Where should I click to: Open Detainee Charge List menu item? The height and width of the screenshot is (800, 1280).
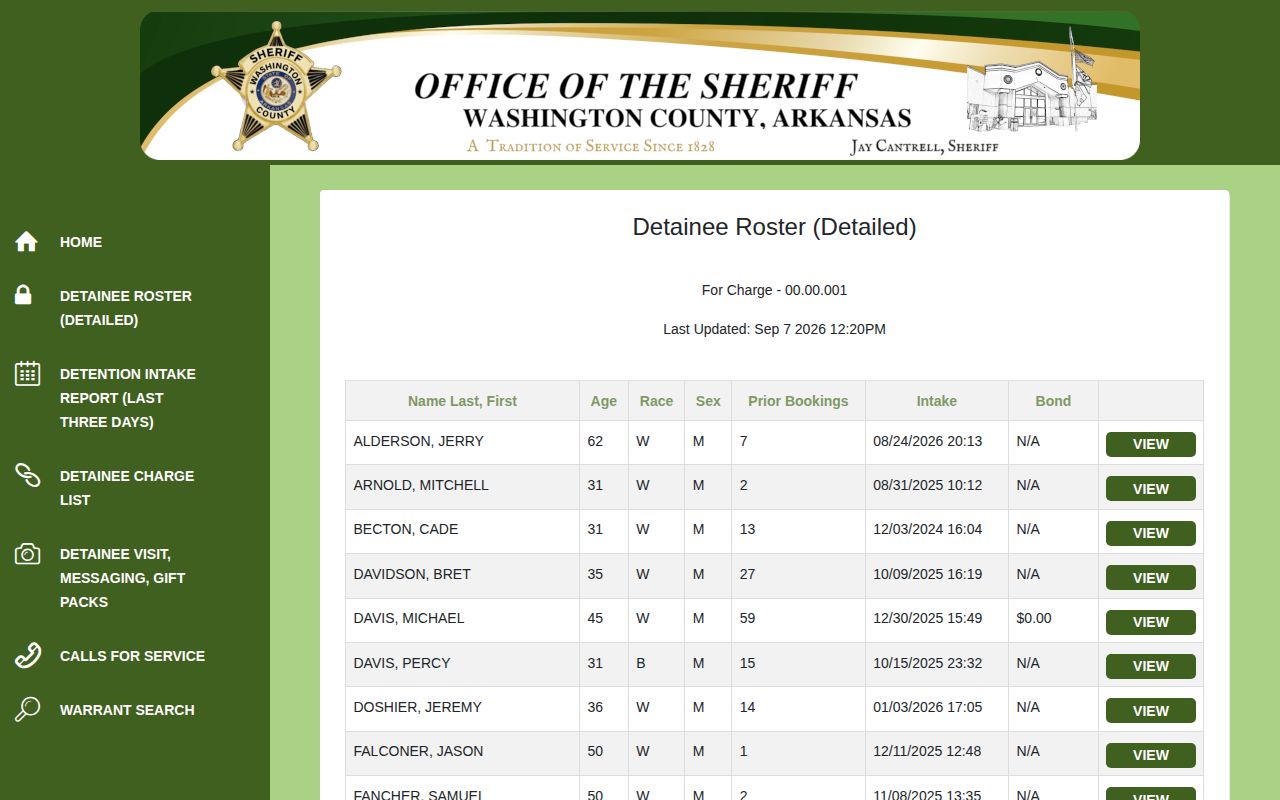tap(127, 488)
